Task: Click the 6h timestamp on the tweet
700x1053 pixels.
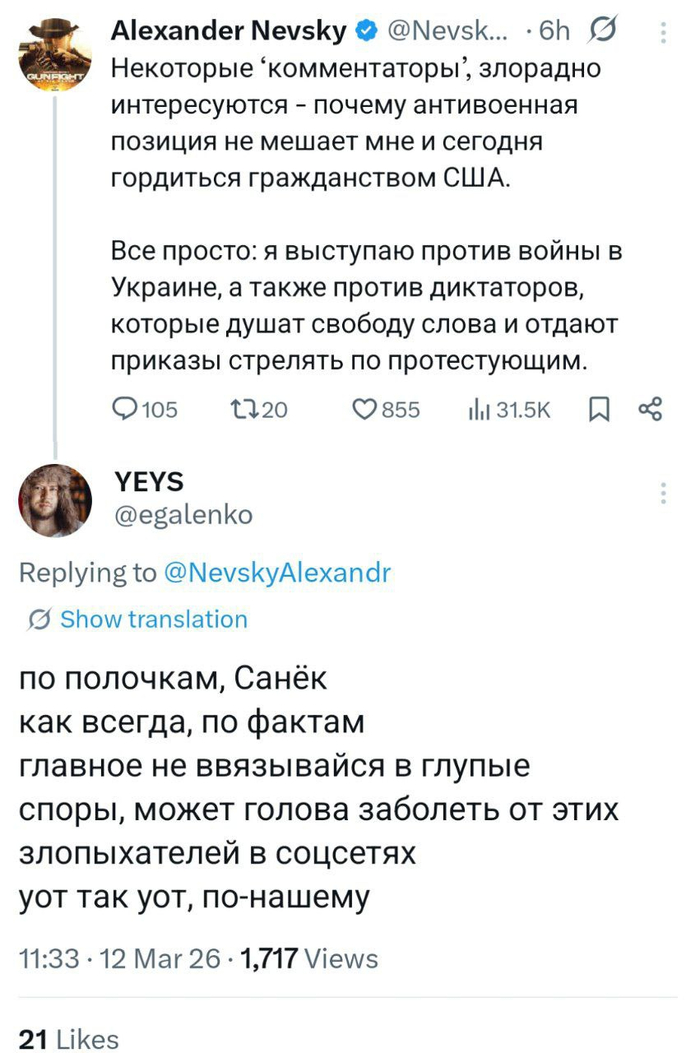Action: (x=554, y=30)
